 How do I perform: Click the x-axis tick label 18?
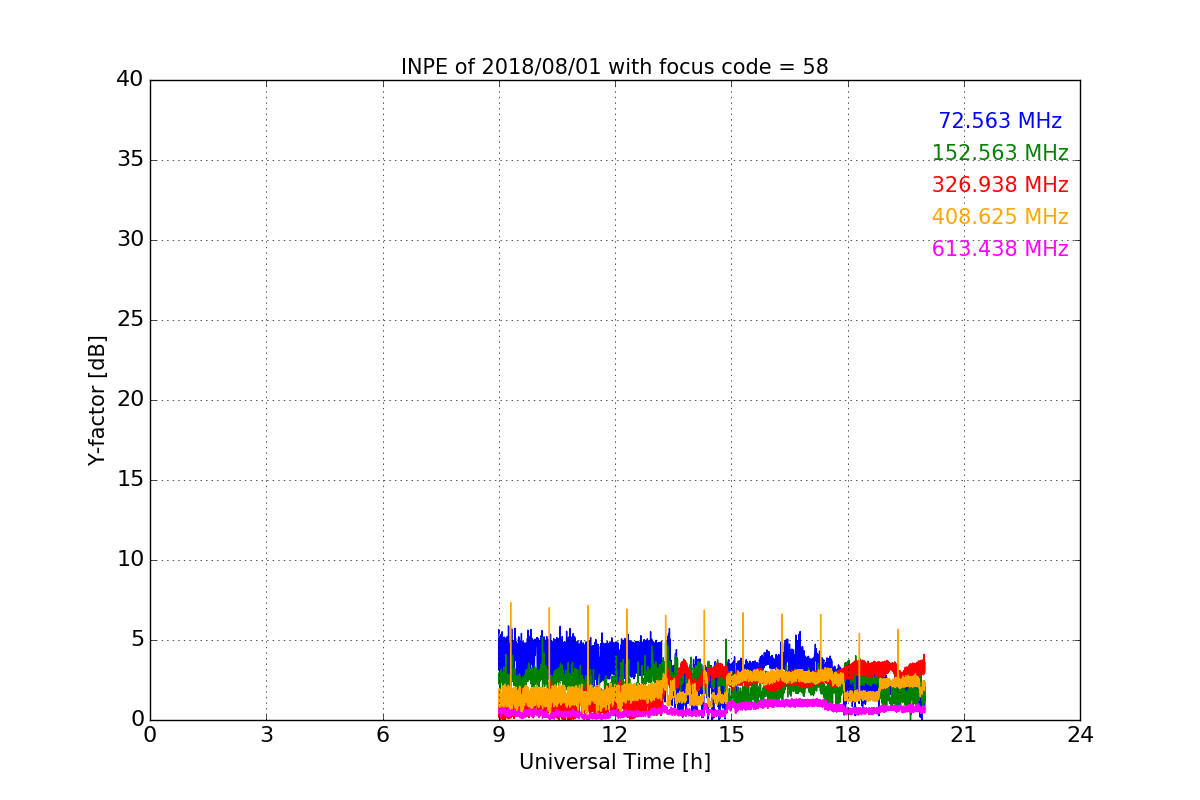[x=847, y=735]
